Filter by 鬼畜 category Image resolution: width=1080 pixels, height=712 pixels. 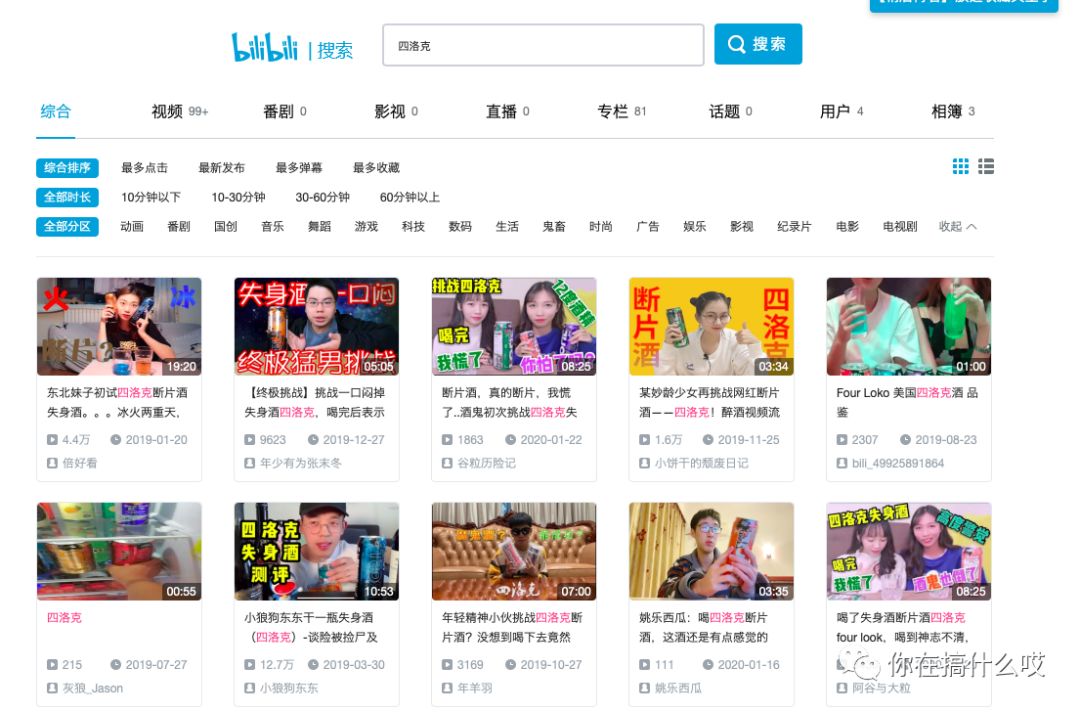(x=554, y=227)
